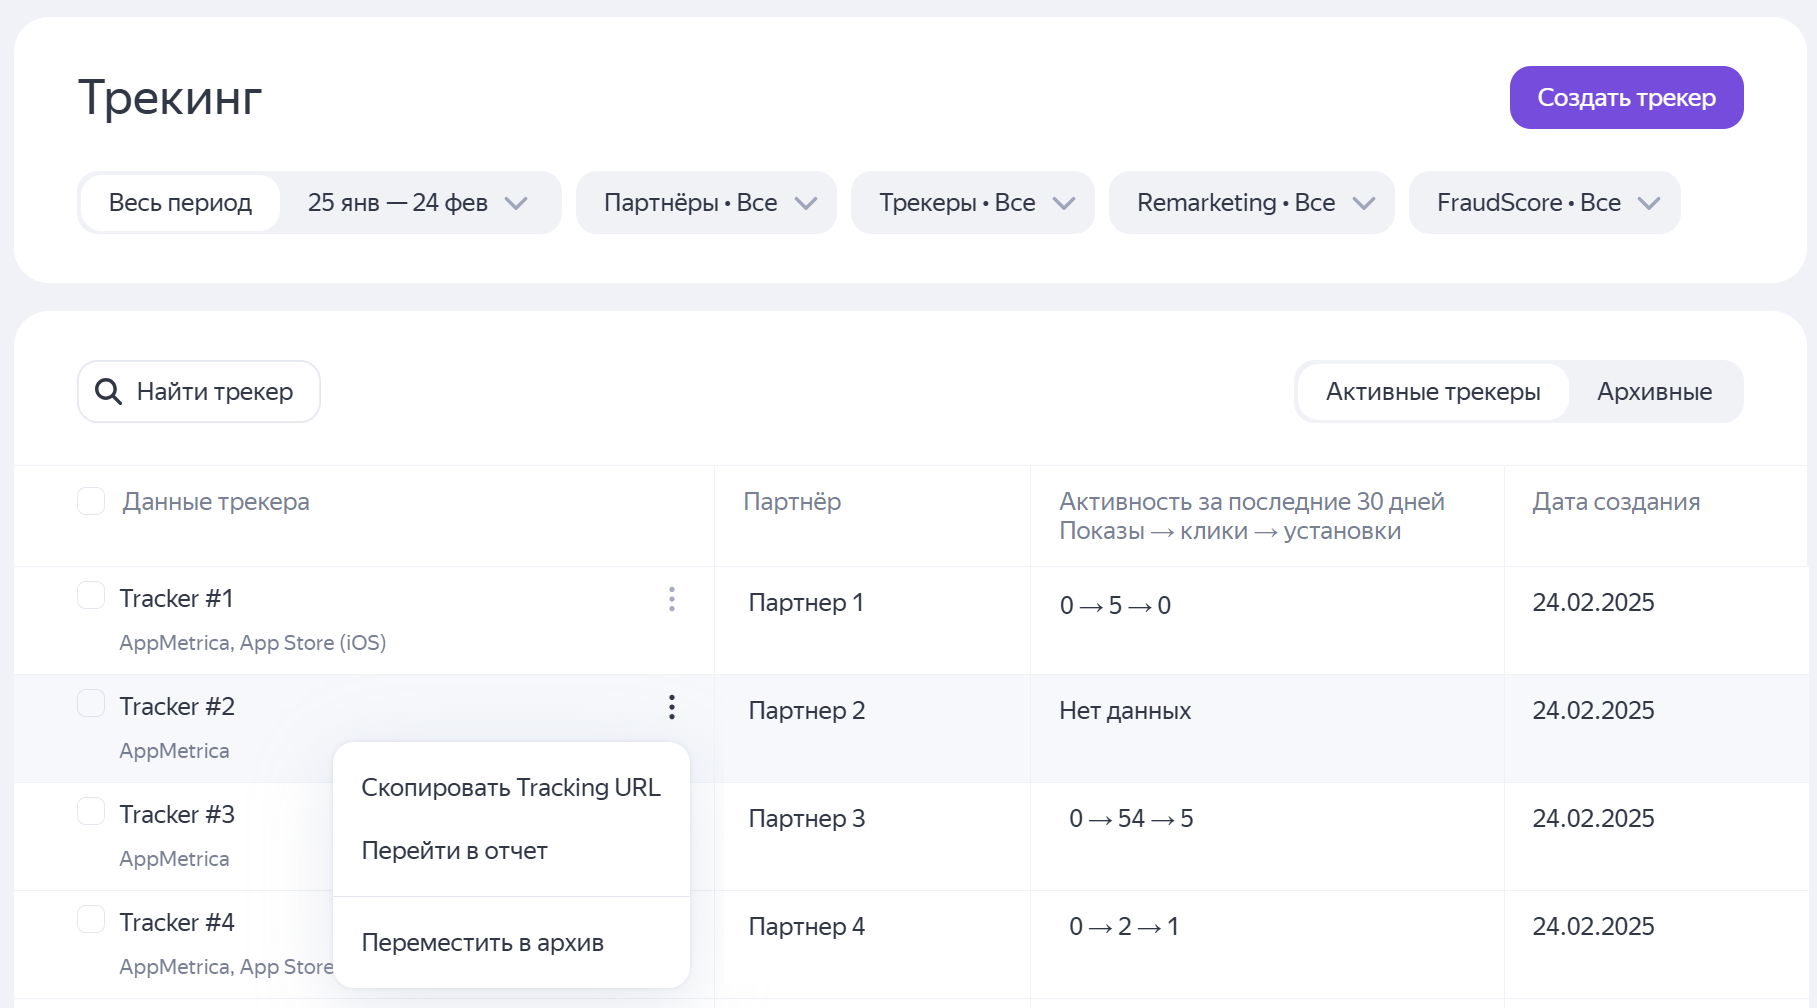The height and width of the screenshot is (1008, 1817).
Task: Switch to the Архивные tab
Action: pyautogui.click(x=1654, y=392)
